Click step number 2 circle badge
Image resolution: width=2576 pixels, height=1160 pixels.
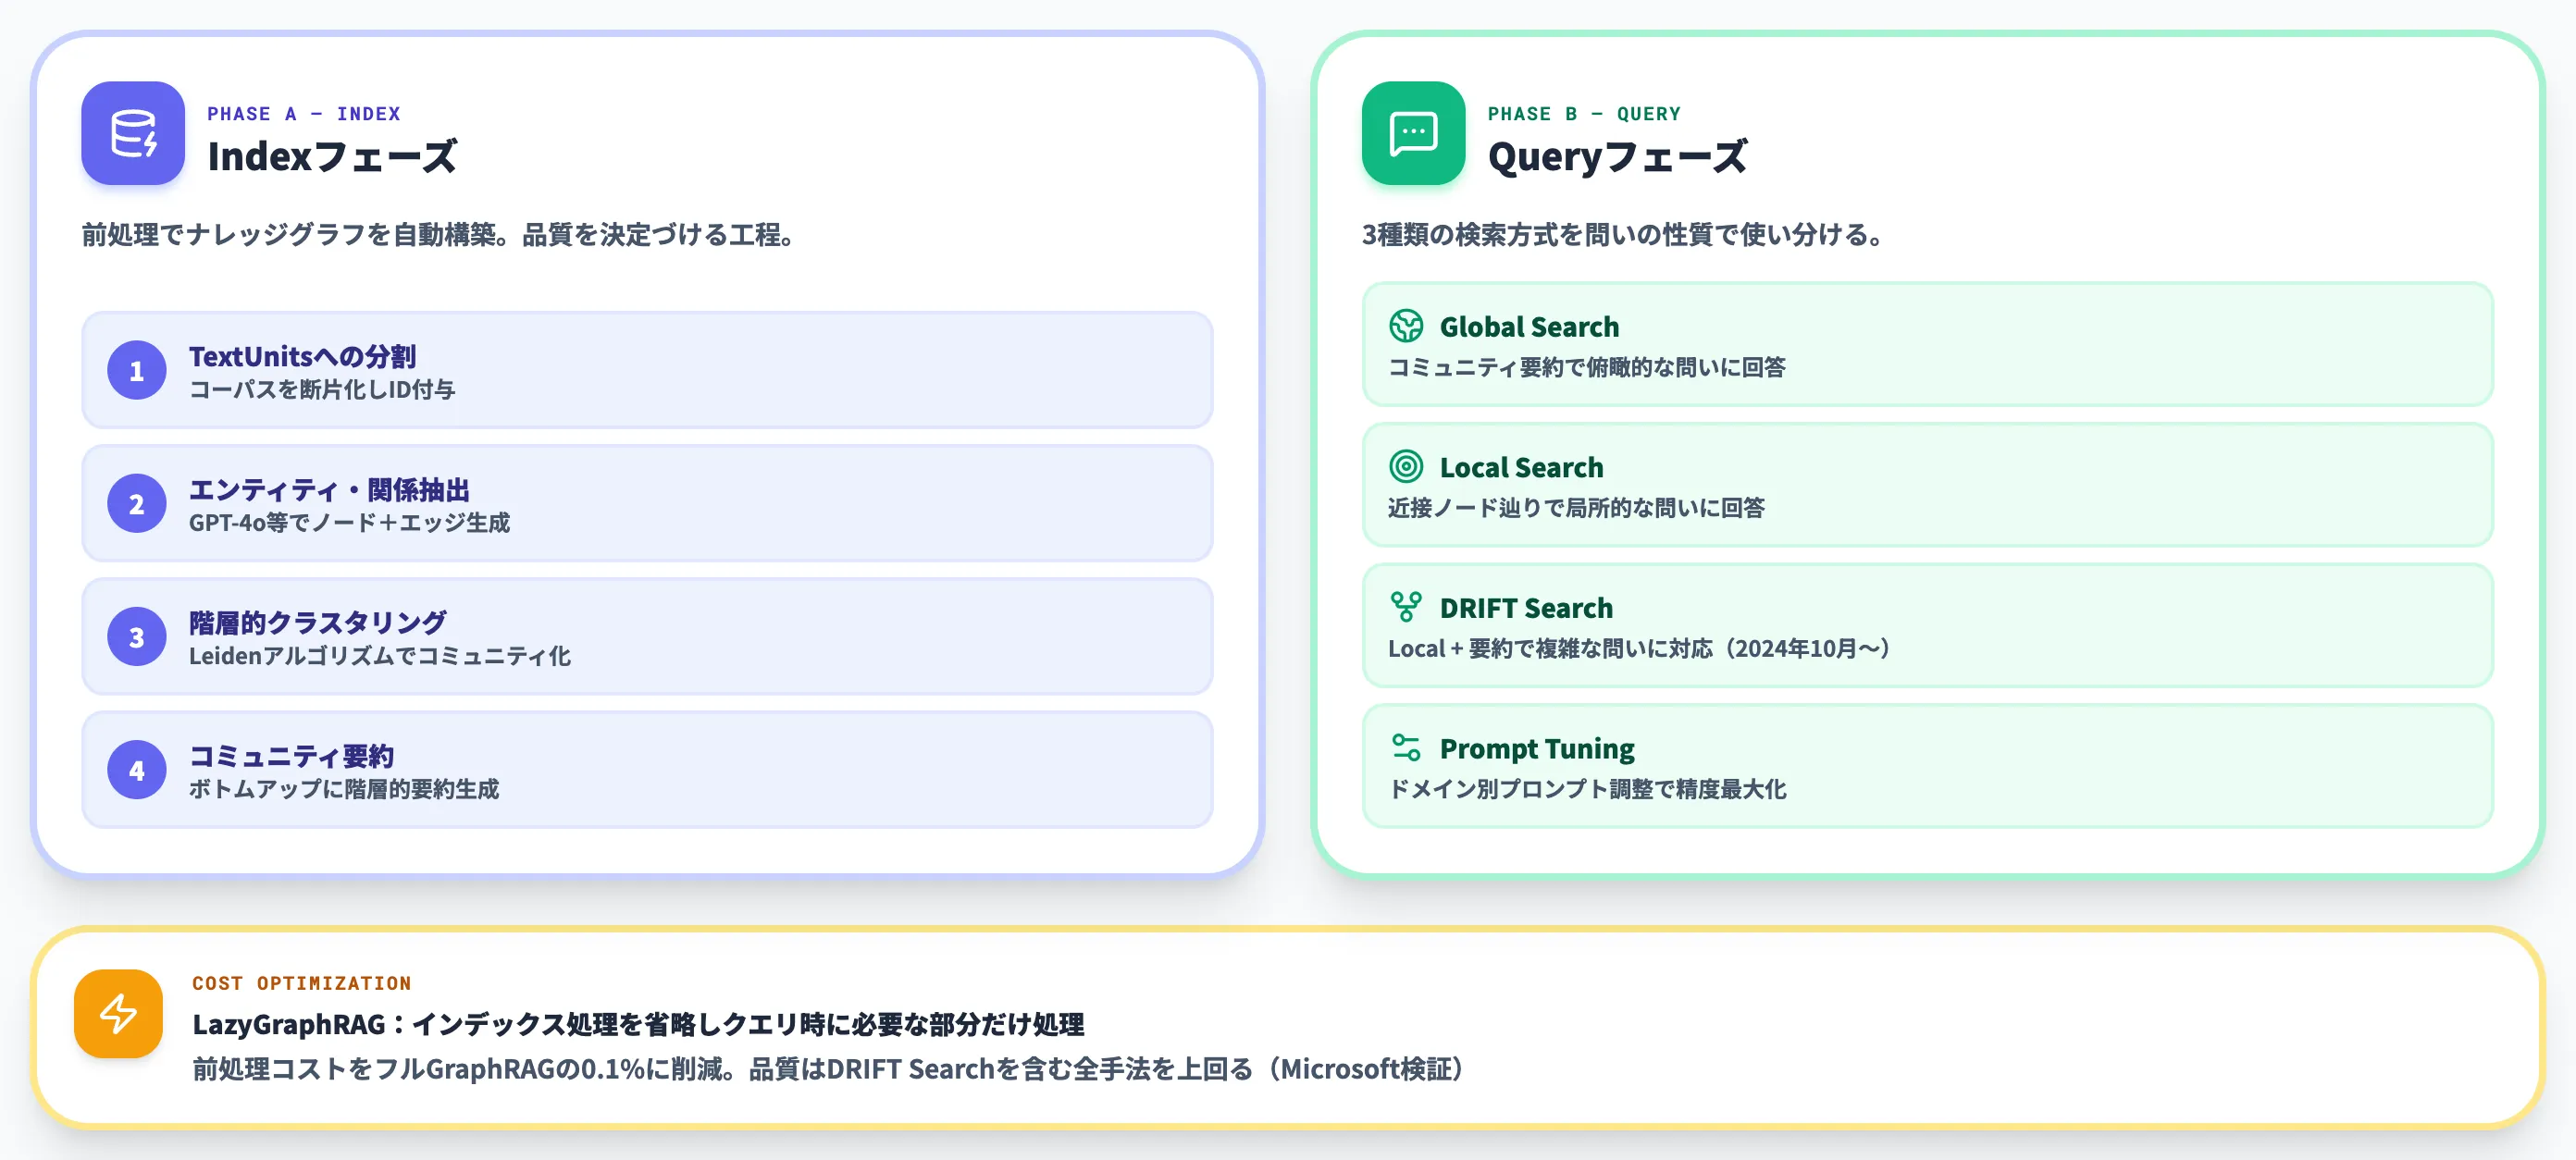(x=137, y=504)
